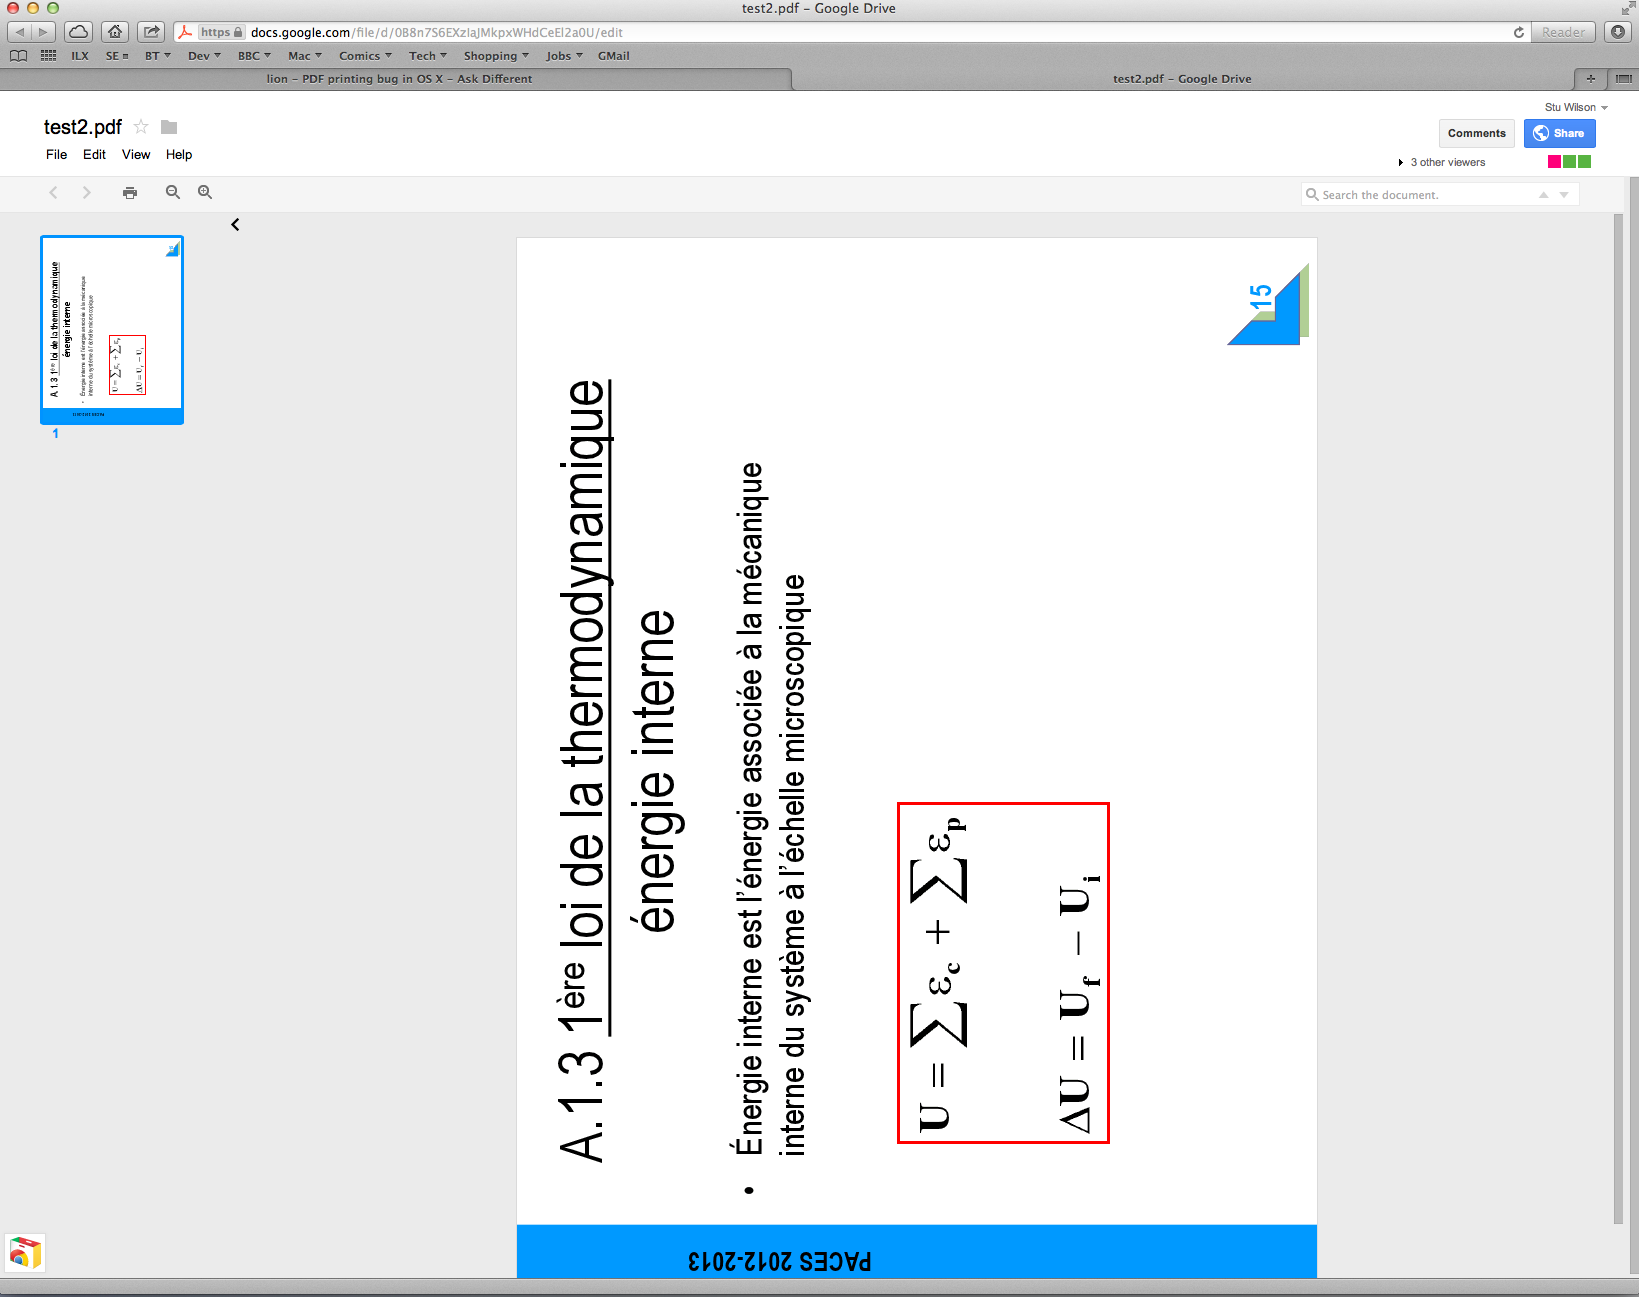Open the Edit menu
Image resolution: width=1639 pixels, height=1297 pixels.
tap(94, 155)
